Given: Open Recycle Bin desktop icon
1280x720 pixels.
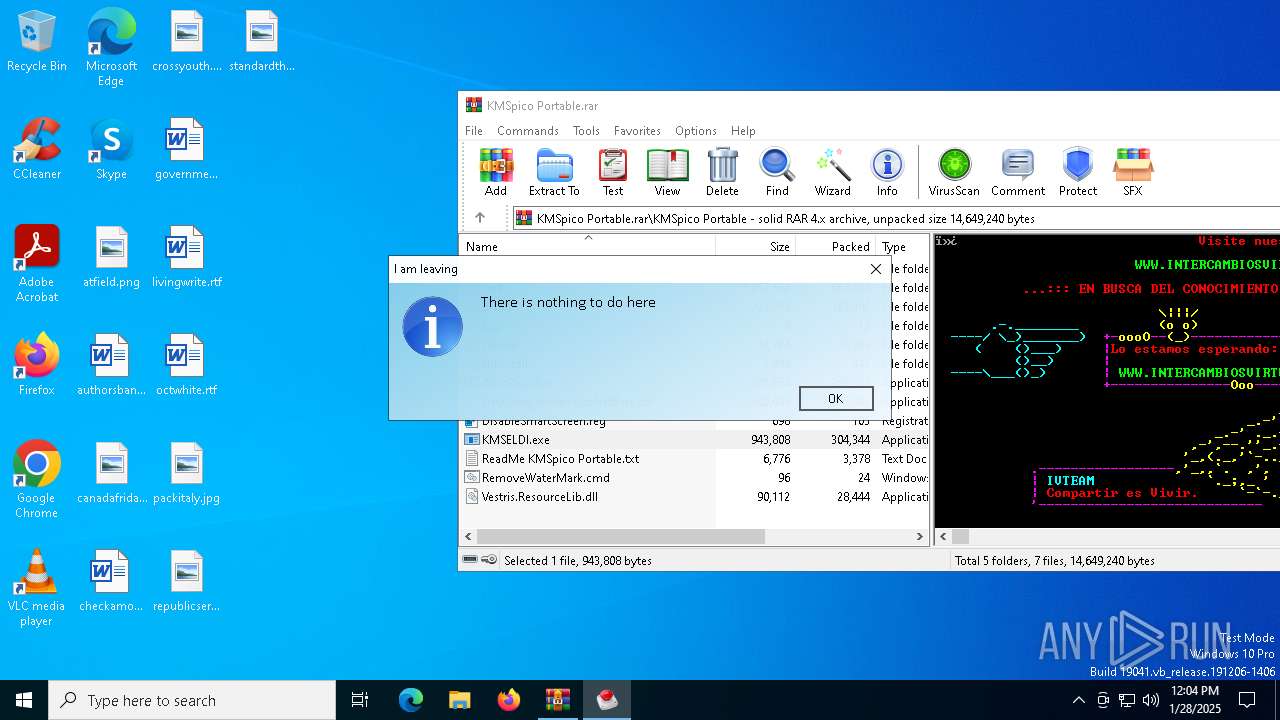Looking at the screenshot, I should click(37, 42).
